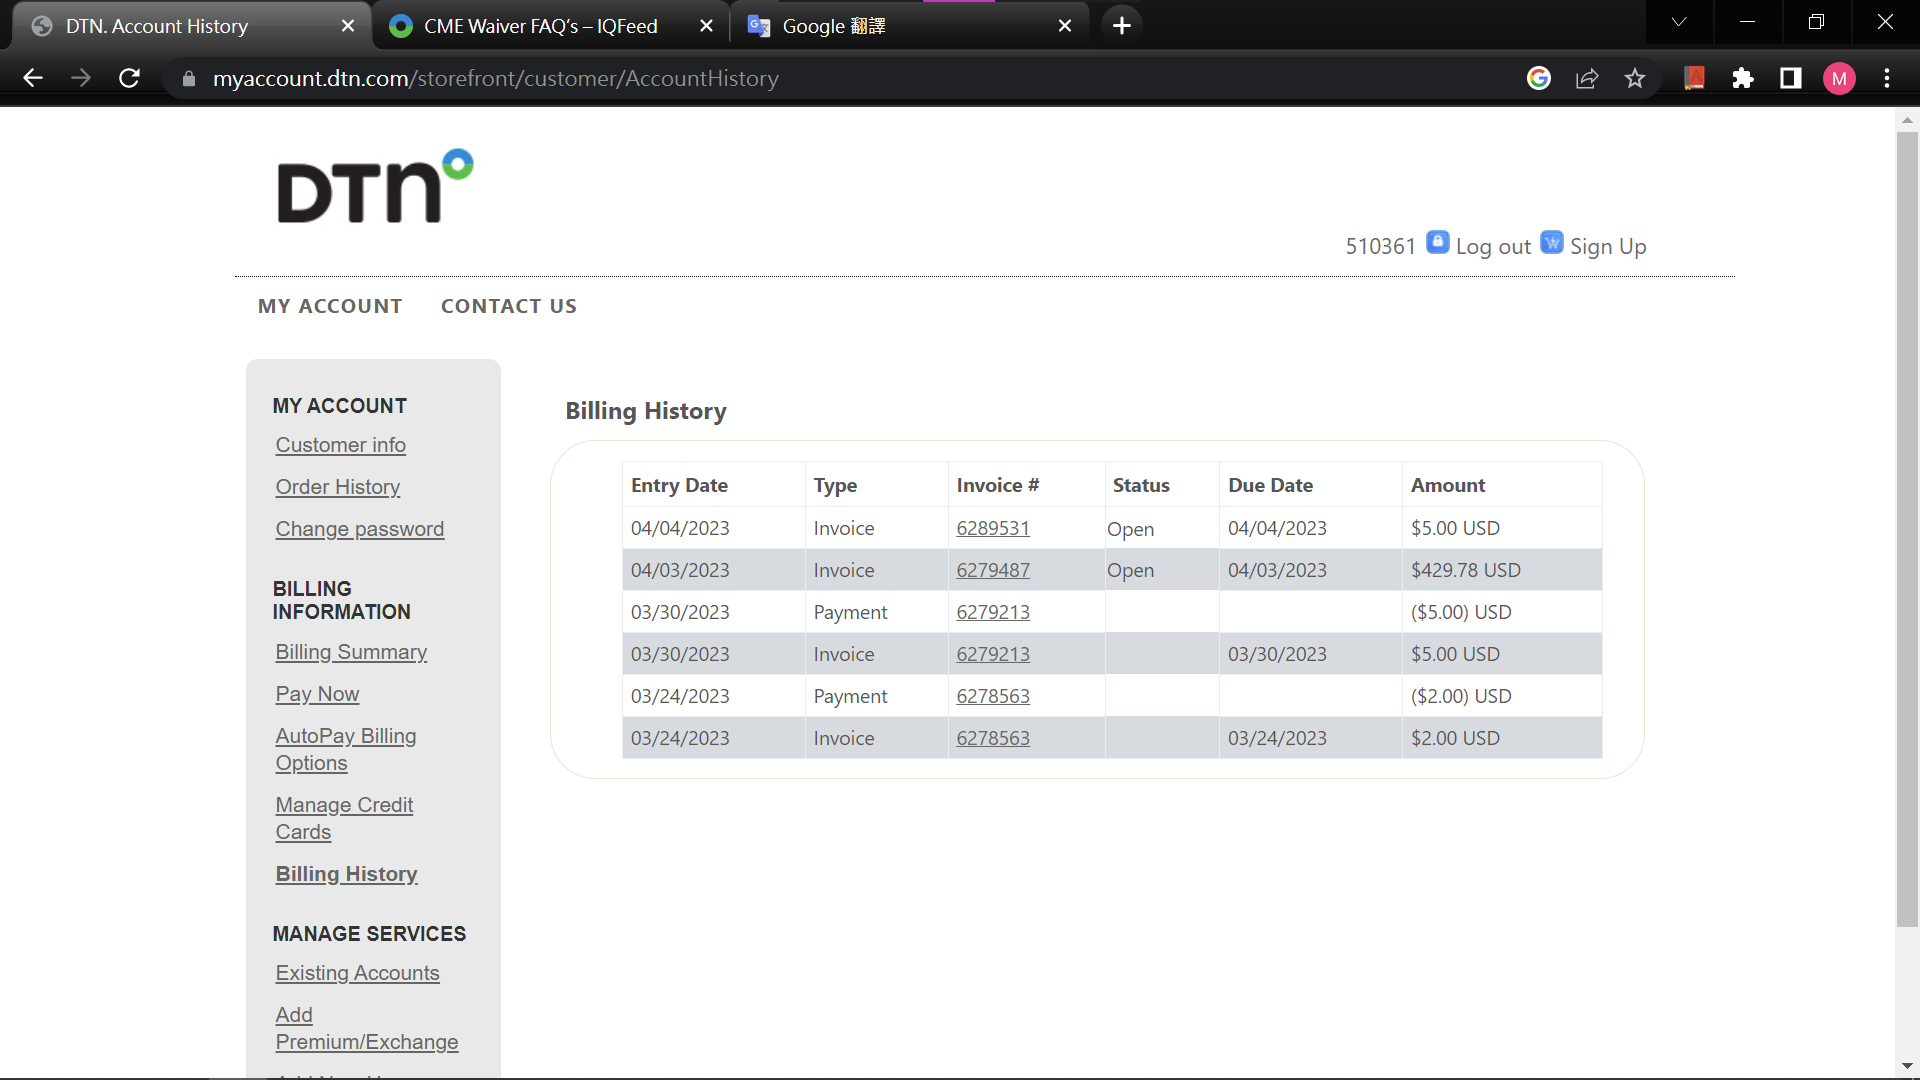1920x1080 pixels.
Task: Open payment 6278563 link
Action: click(x=993, y=696)
